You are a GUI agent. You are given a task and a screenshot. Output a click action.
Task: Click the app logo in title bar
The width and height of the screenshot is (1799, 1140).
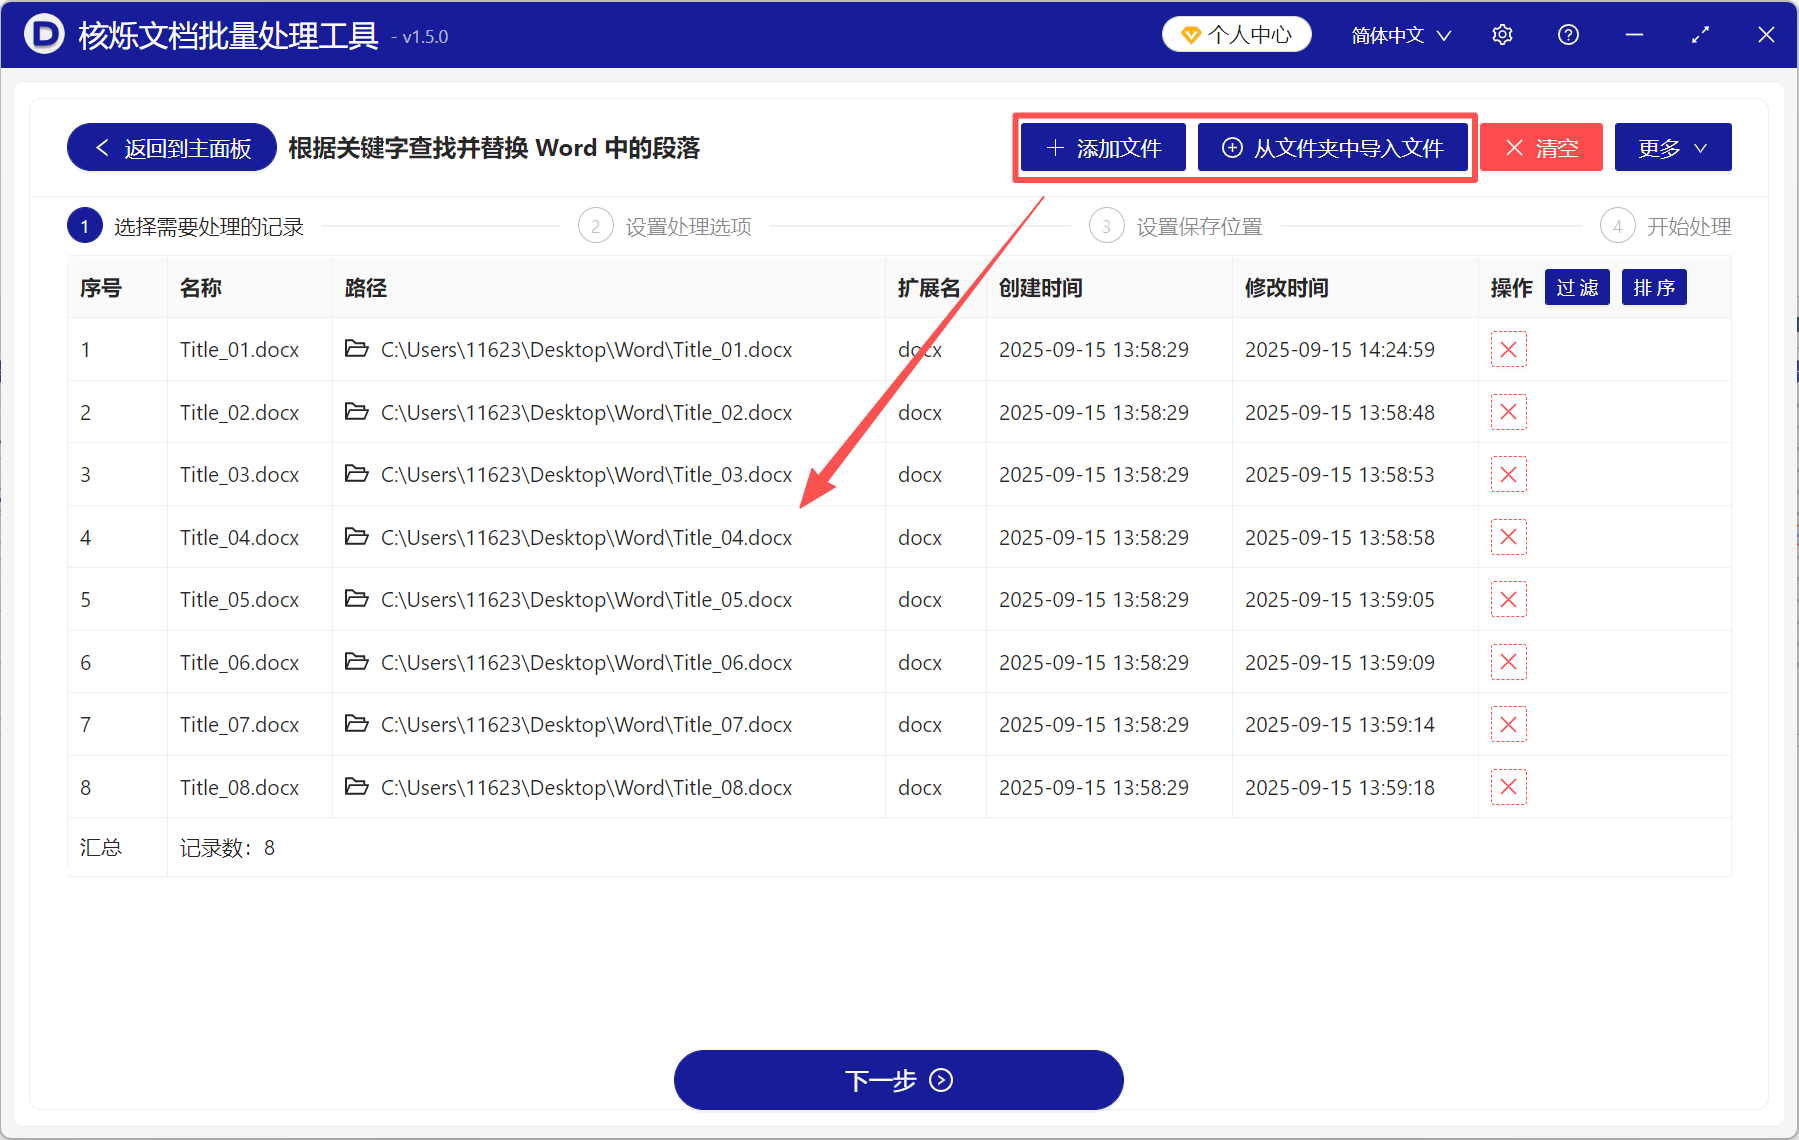click(x=42, y=34)
